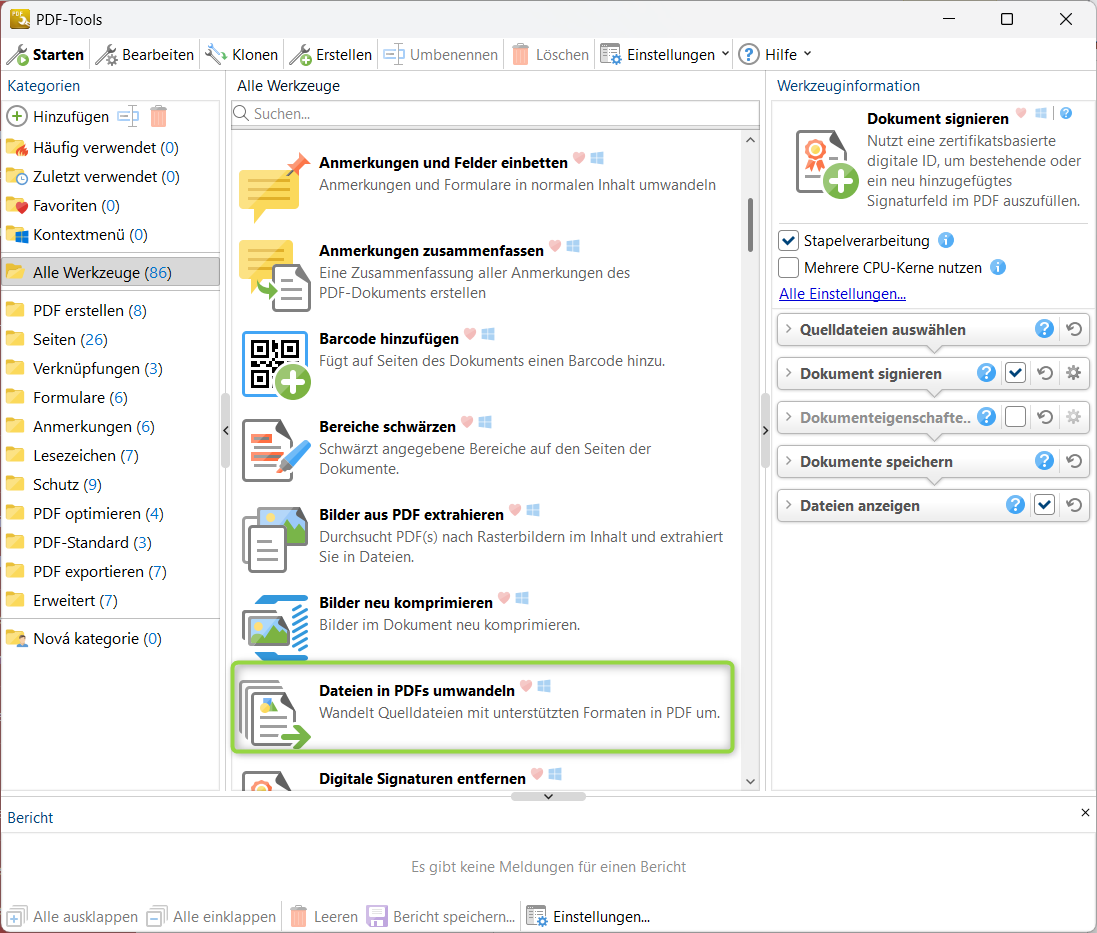Reset the Dateien anzeigen step
The height and width of the screenshot is (933, 1097).
tap(1074, 505)
